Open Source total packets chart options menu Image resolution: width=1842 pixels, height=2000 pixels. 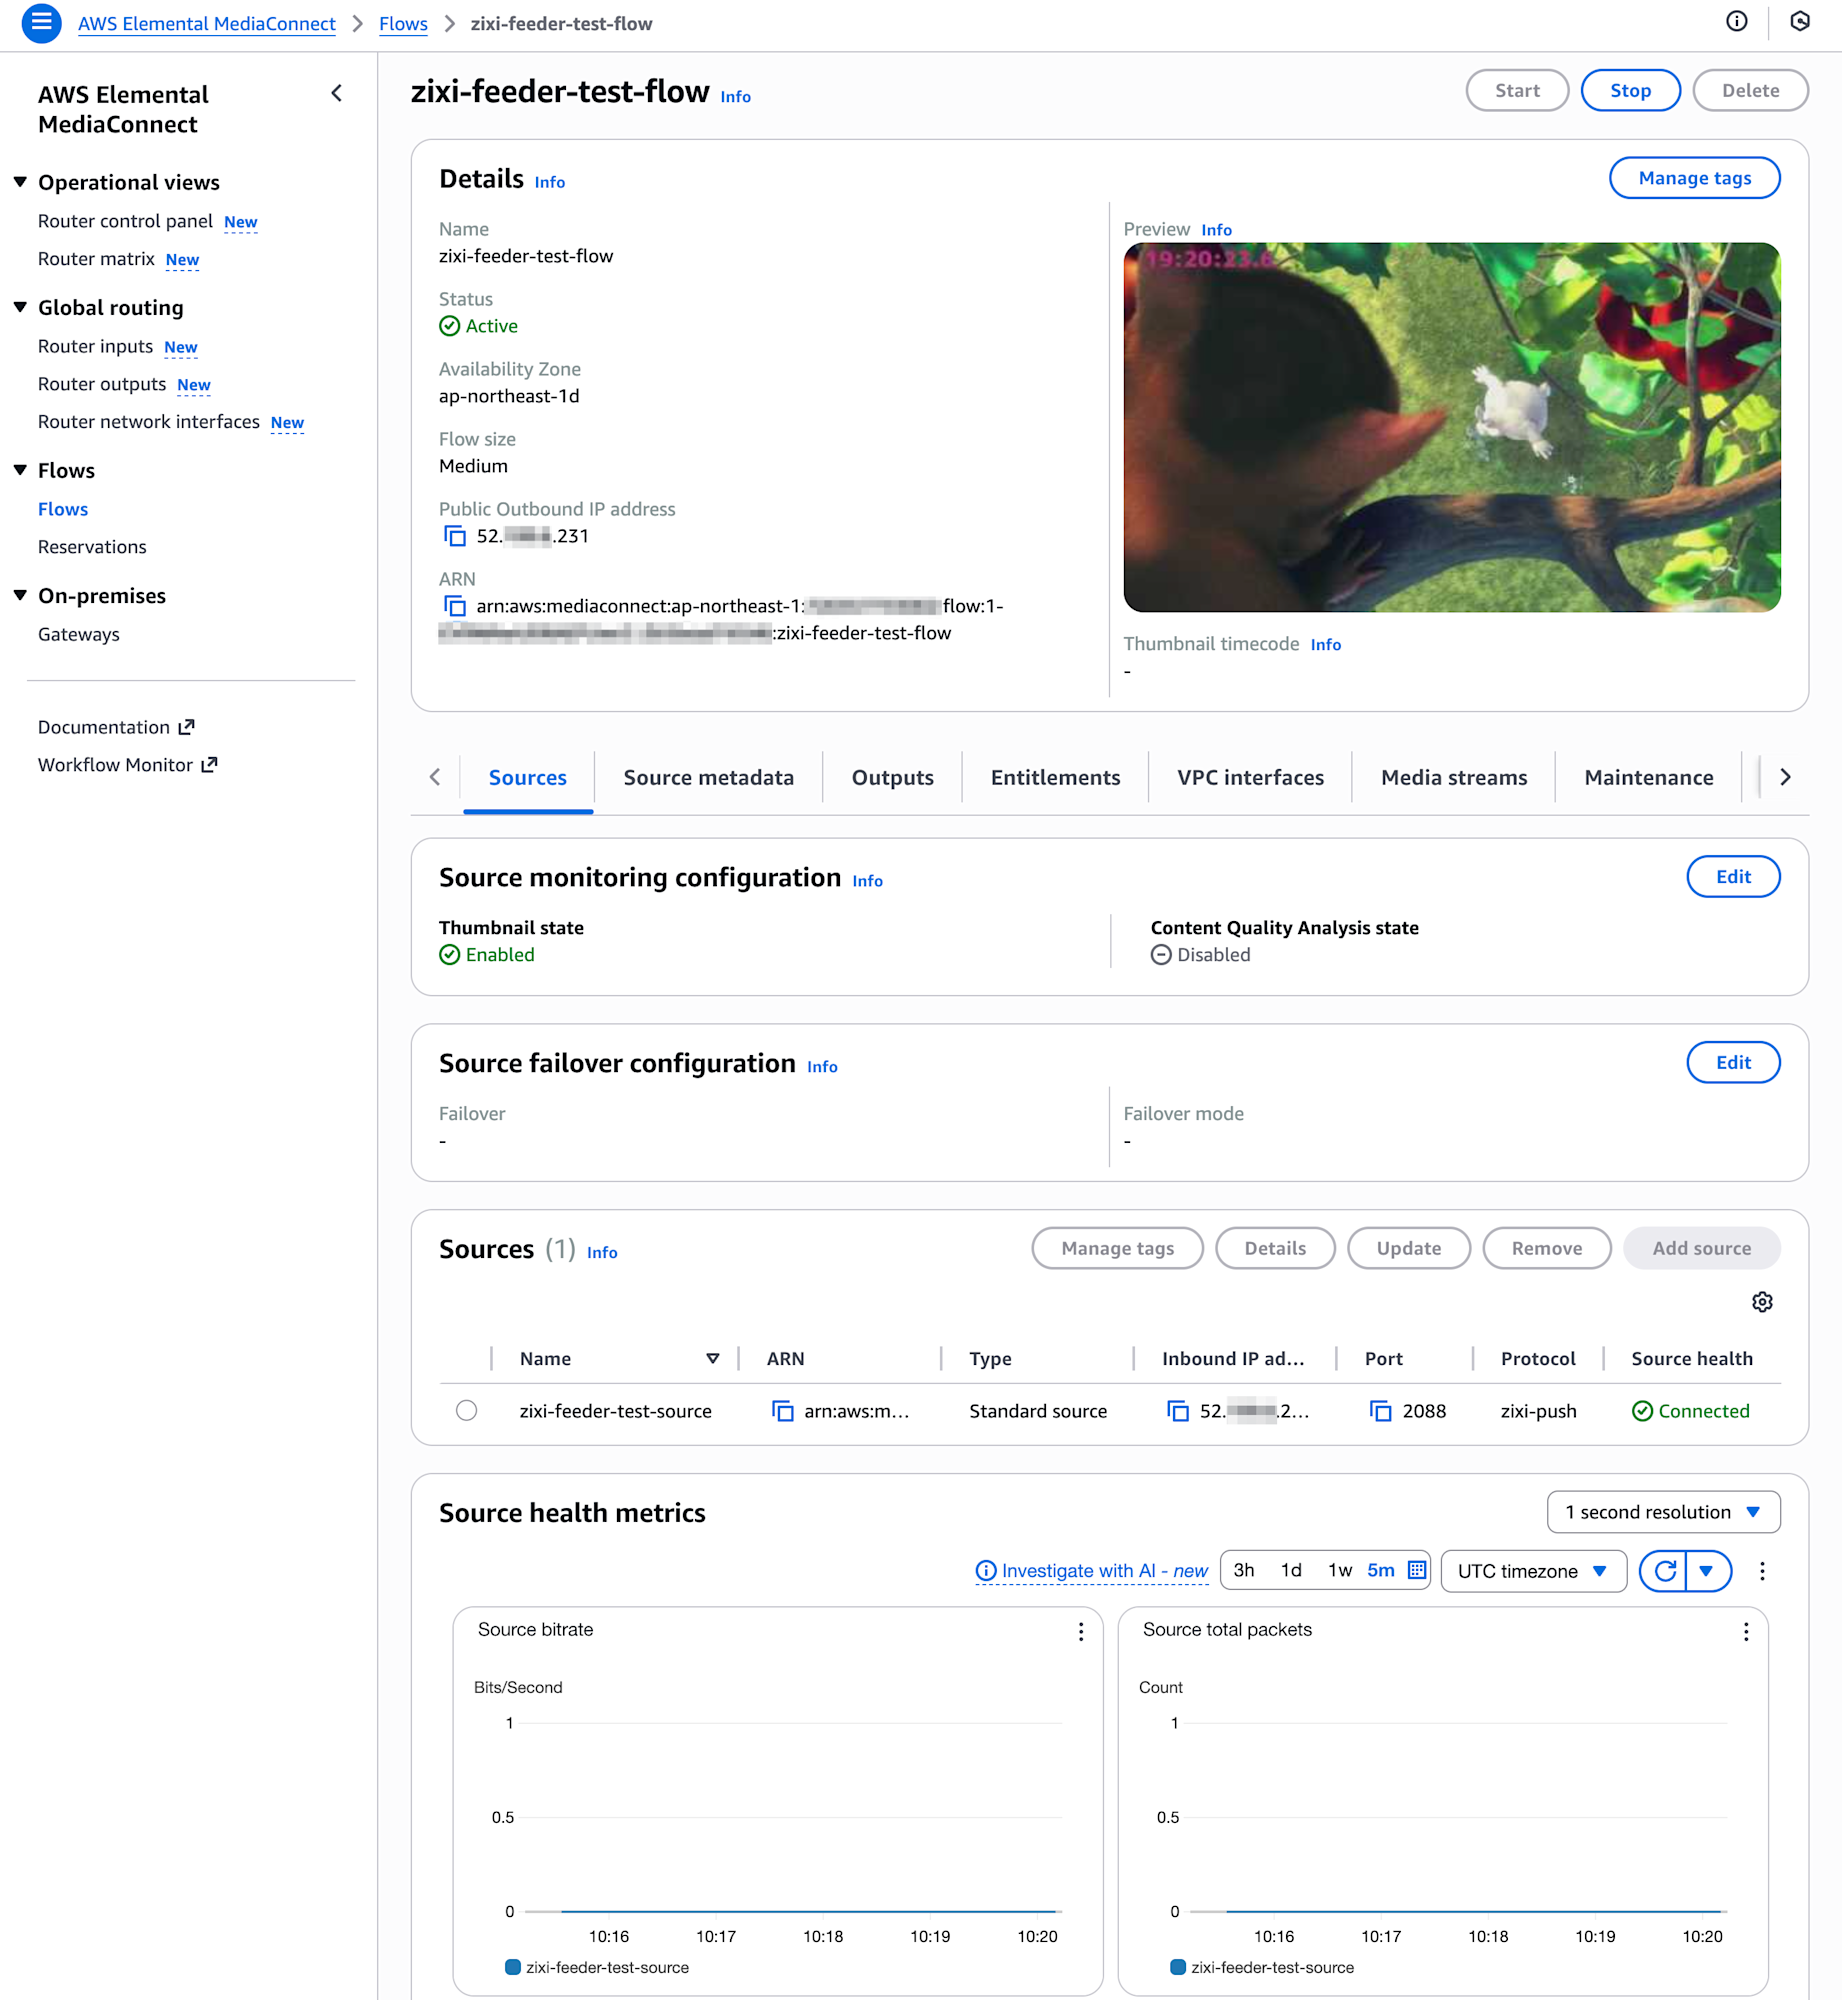[x=1746, y=1632]
